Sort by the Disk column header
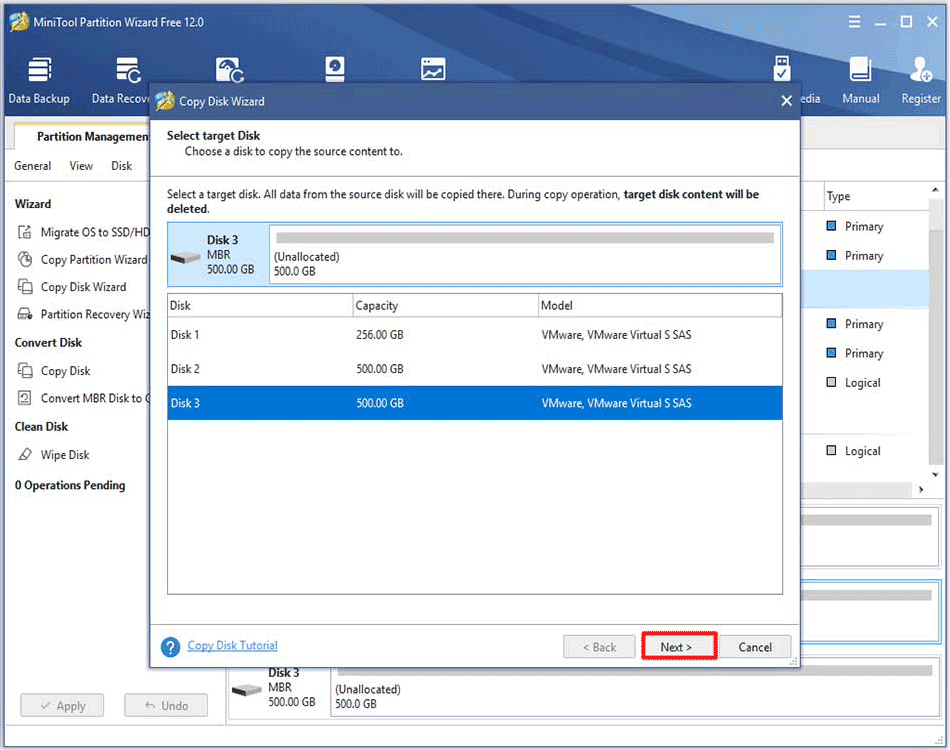The width and height of the screenshot is (950, 750). (260, 305)
